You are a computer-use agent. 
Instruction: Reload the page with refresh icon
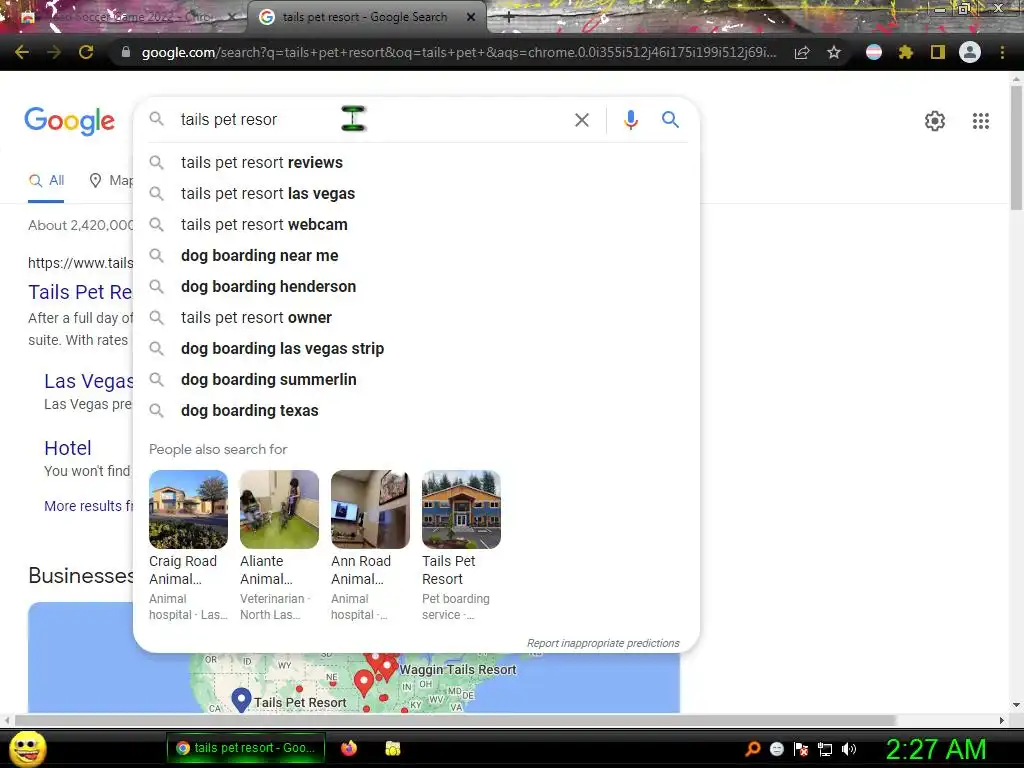point(86,52)
